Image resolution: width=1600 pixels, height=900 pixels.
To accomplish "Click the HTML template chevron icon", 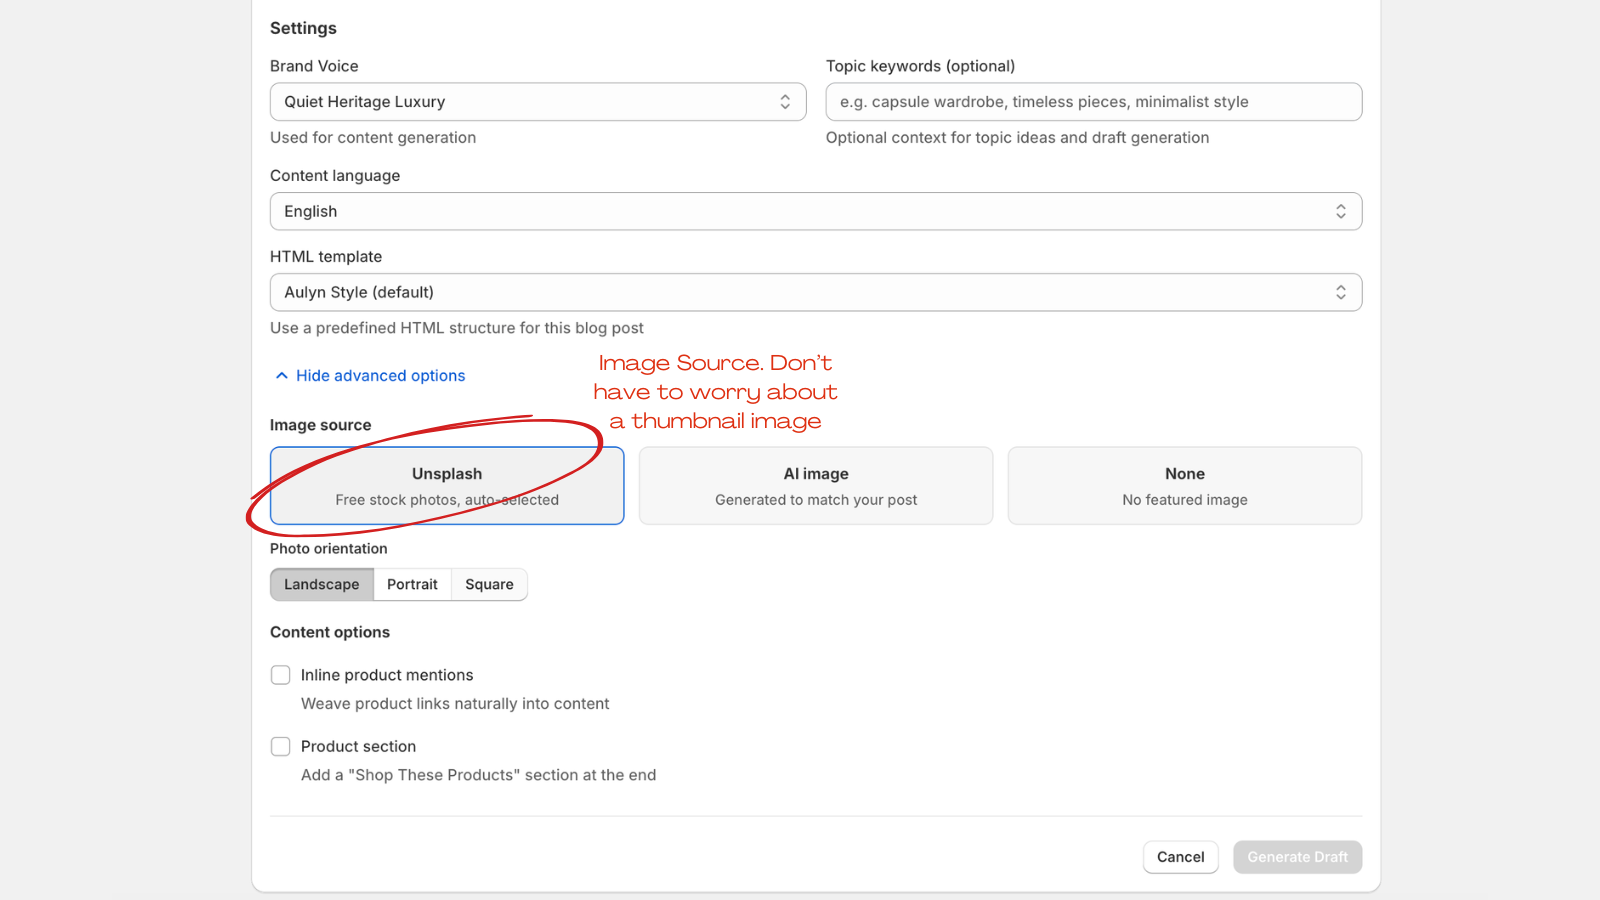I will 1343,291.
